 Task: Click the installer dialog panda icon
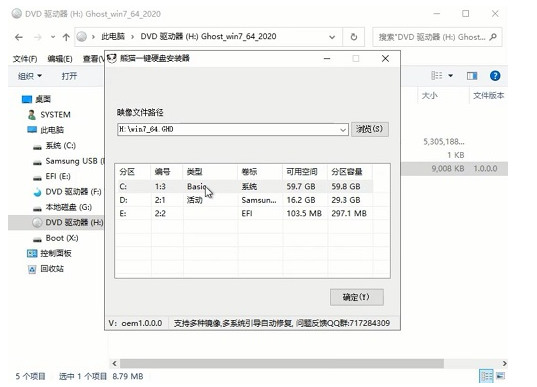(x=112, y=59)
